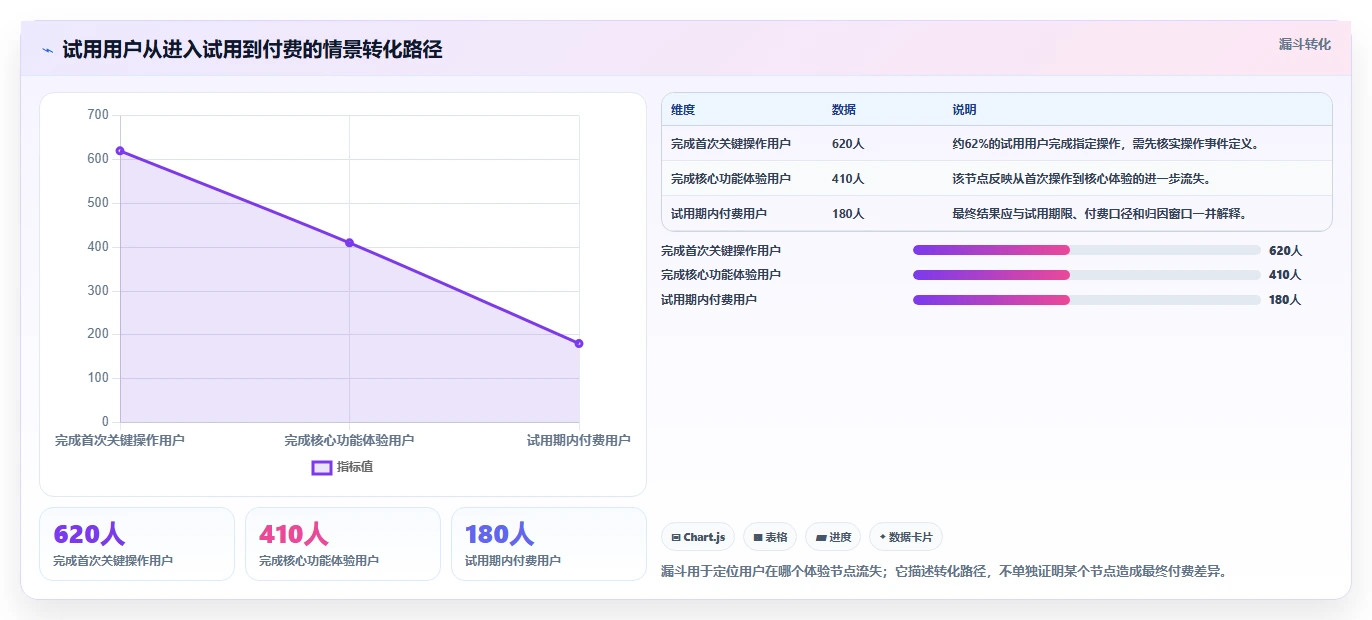
Task: Click the Chart.js chip
Action: [x=698, y=537]
